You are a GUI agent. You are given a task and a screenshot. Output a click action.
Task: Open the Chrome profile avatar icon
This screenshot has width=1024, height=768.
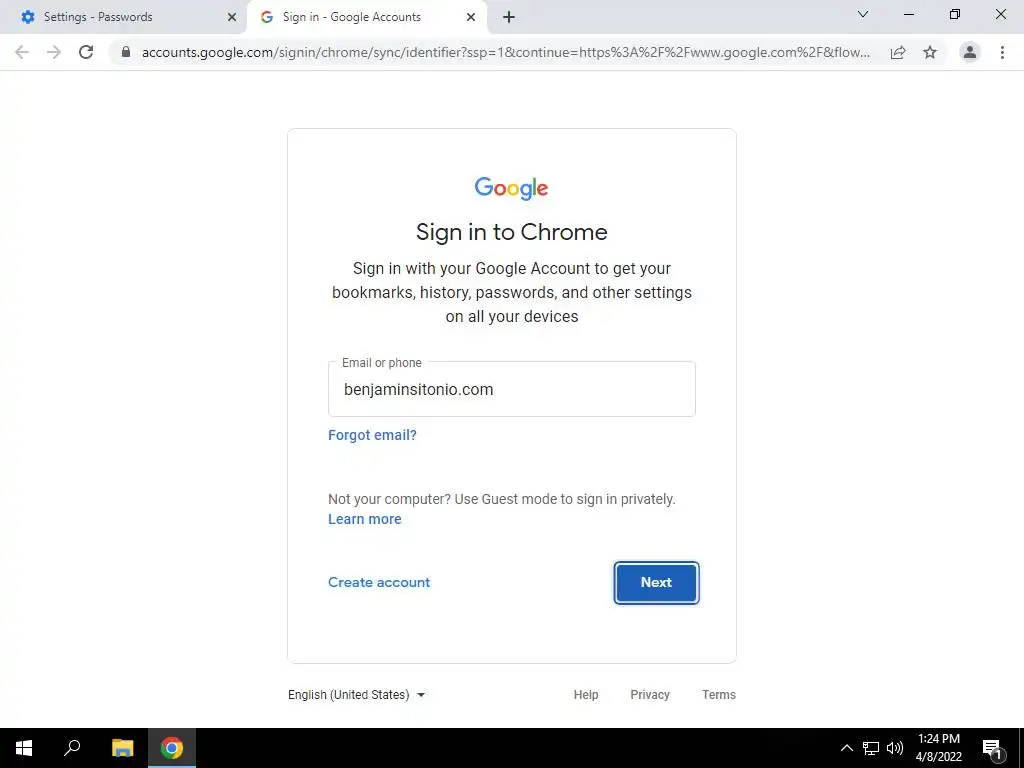pos(970,52)
